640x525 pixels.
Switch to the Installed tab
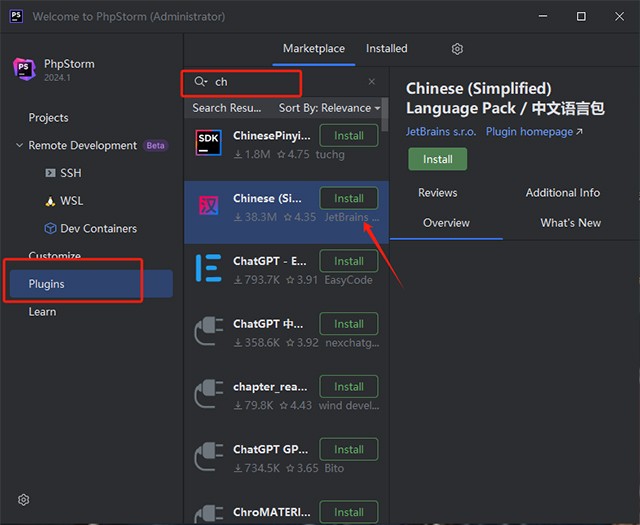click(x=386, y=48)
